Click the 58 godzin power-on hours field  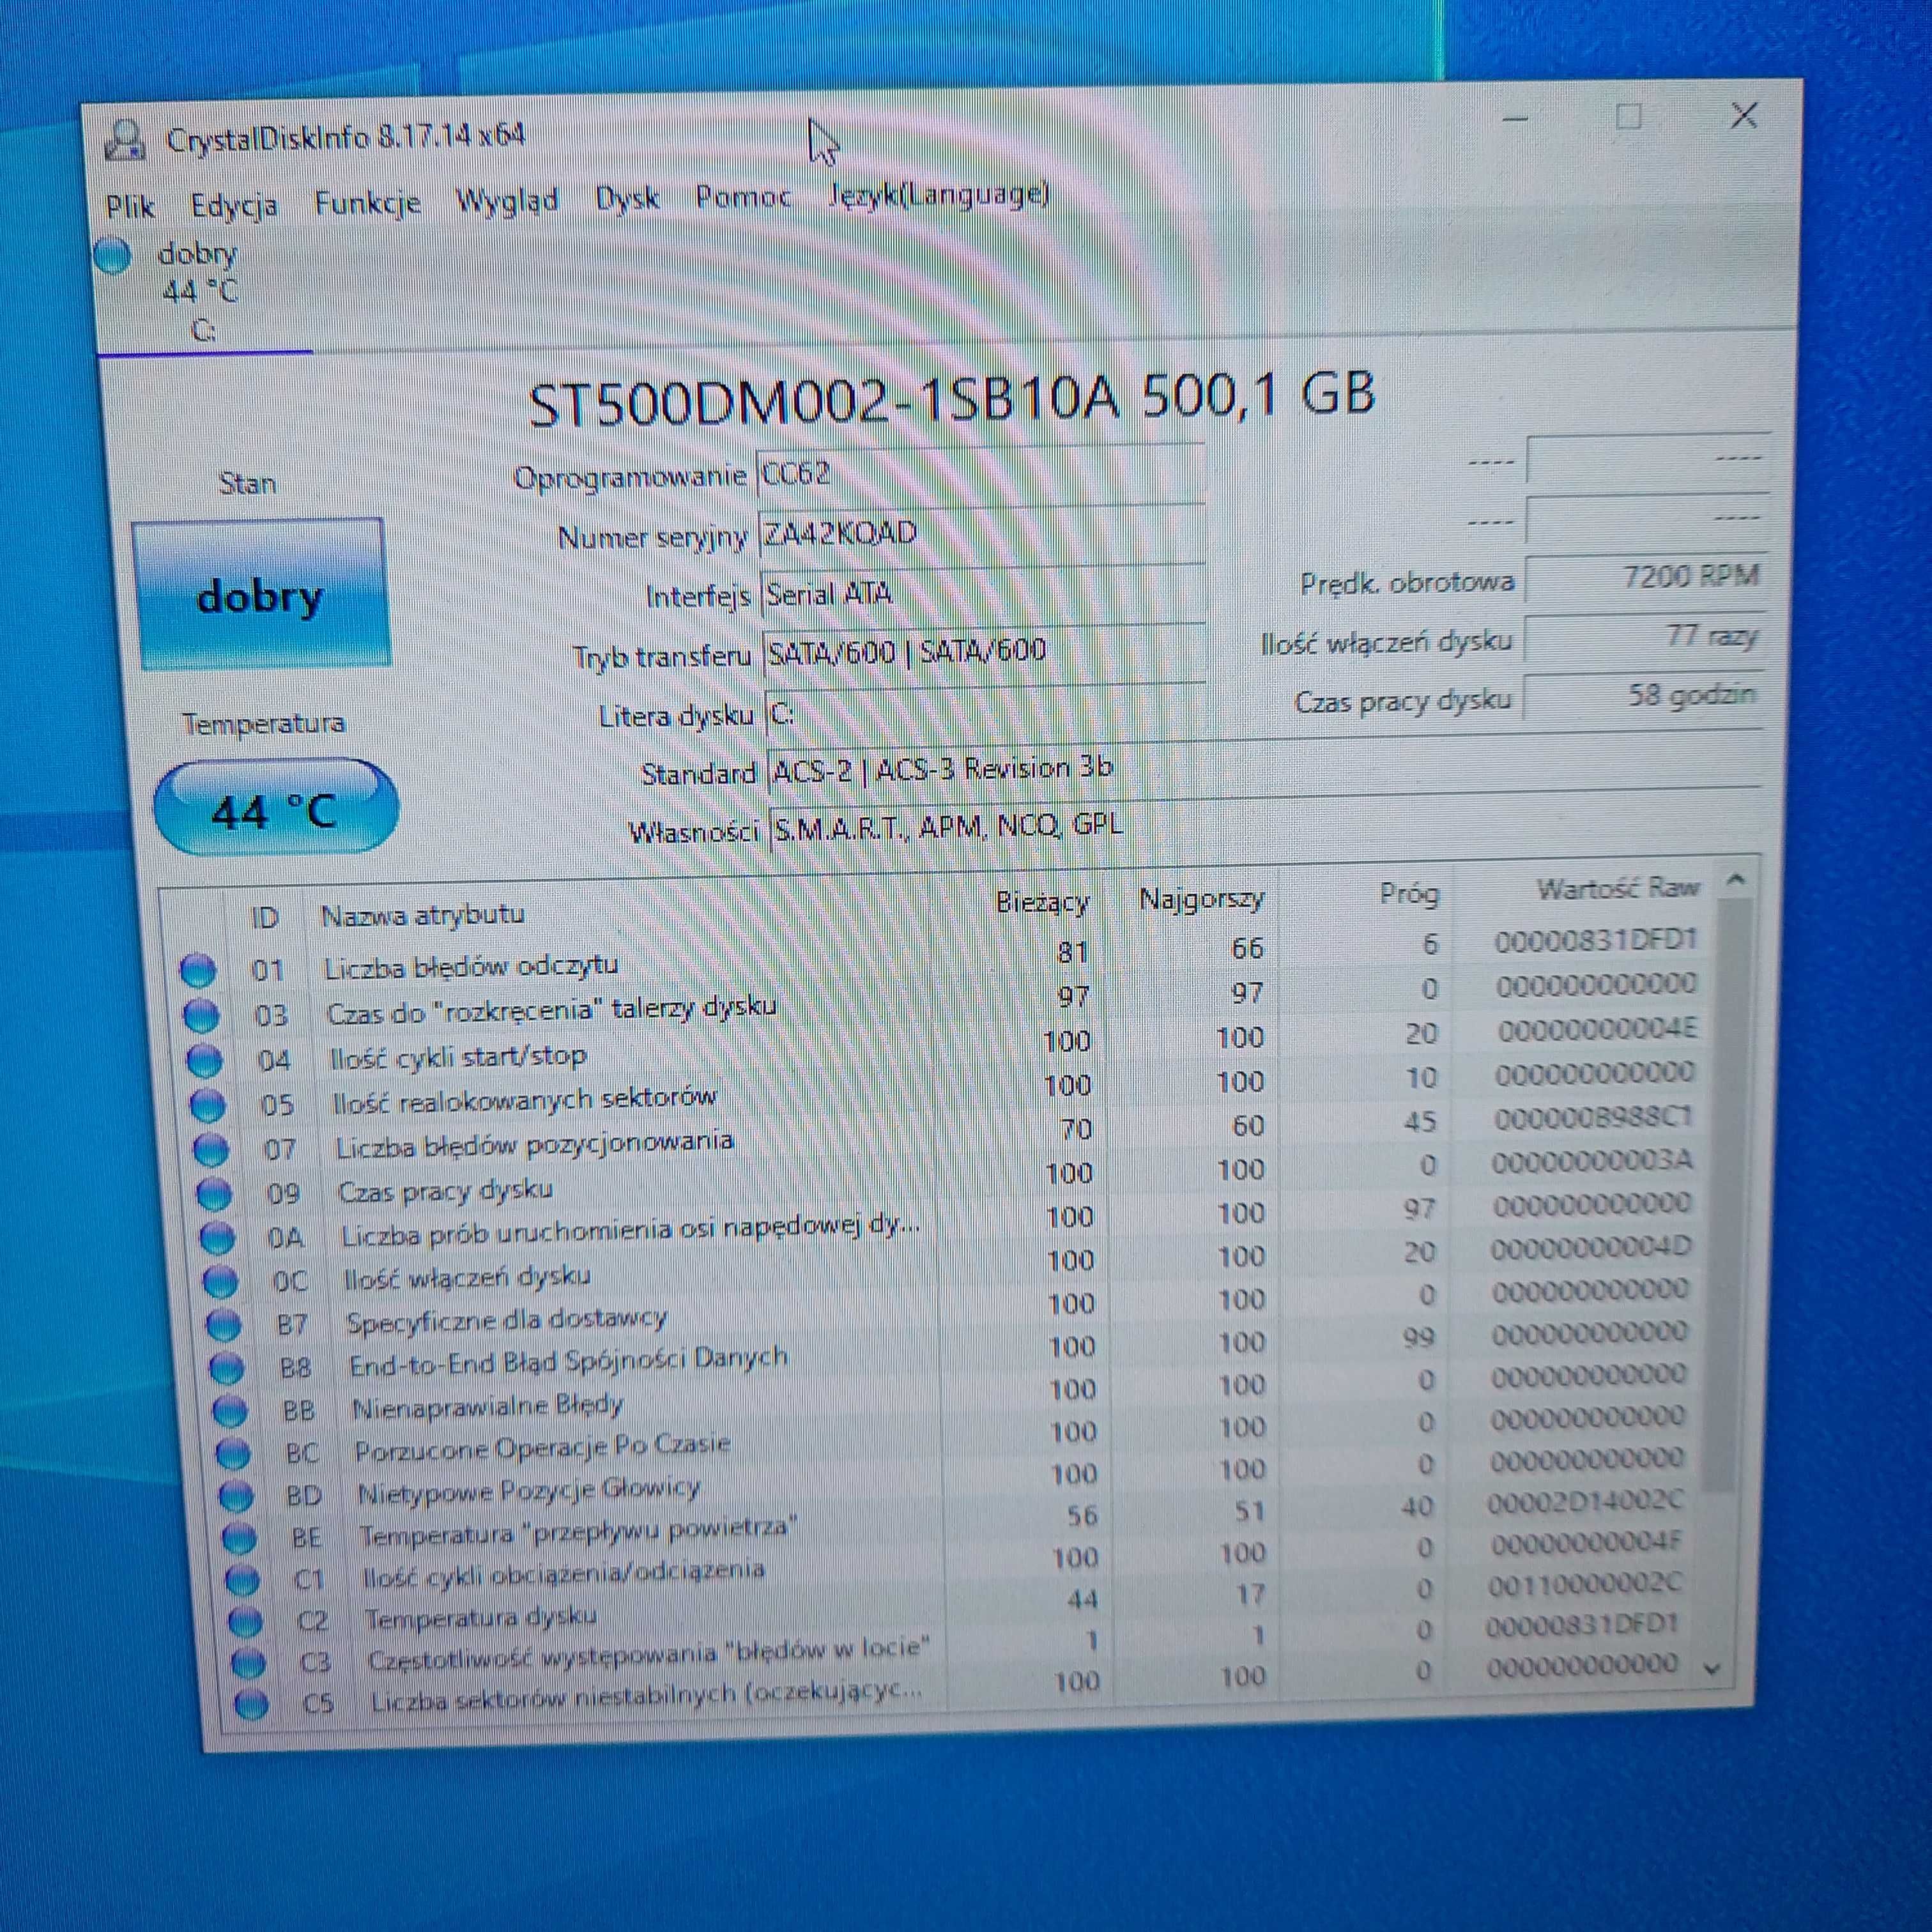tap(1644, 696)
